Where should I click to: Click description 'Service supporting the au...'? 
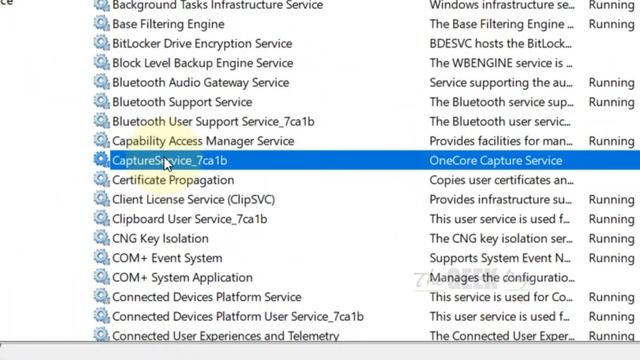(x=501, y=83)
